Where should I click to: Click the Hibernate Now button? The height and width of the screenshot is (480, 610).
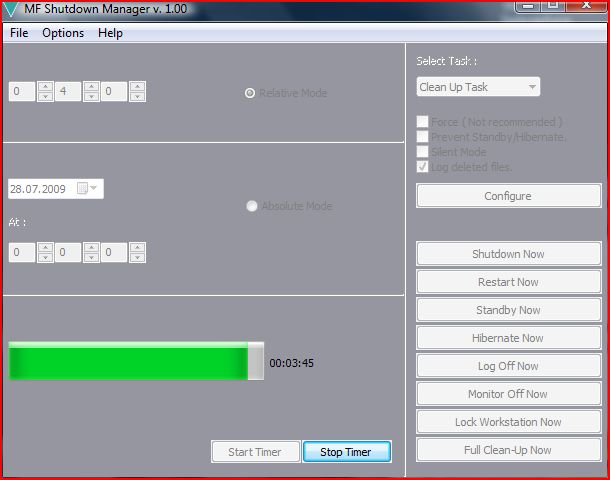tap(508, 338)
